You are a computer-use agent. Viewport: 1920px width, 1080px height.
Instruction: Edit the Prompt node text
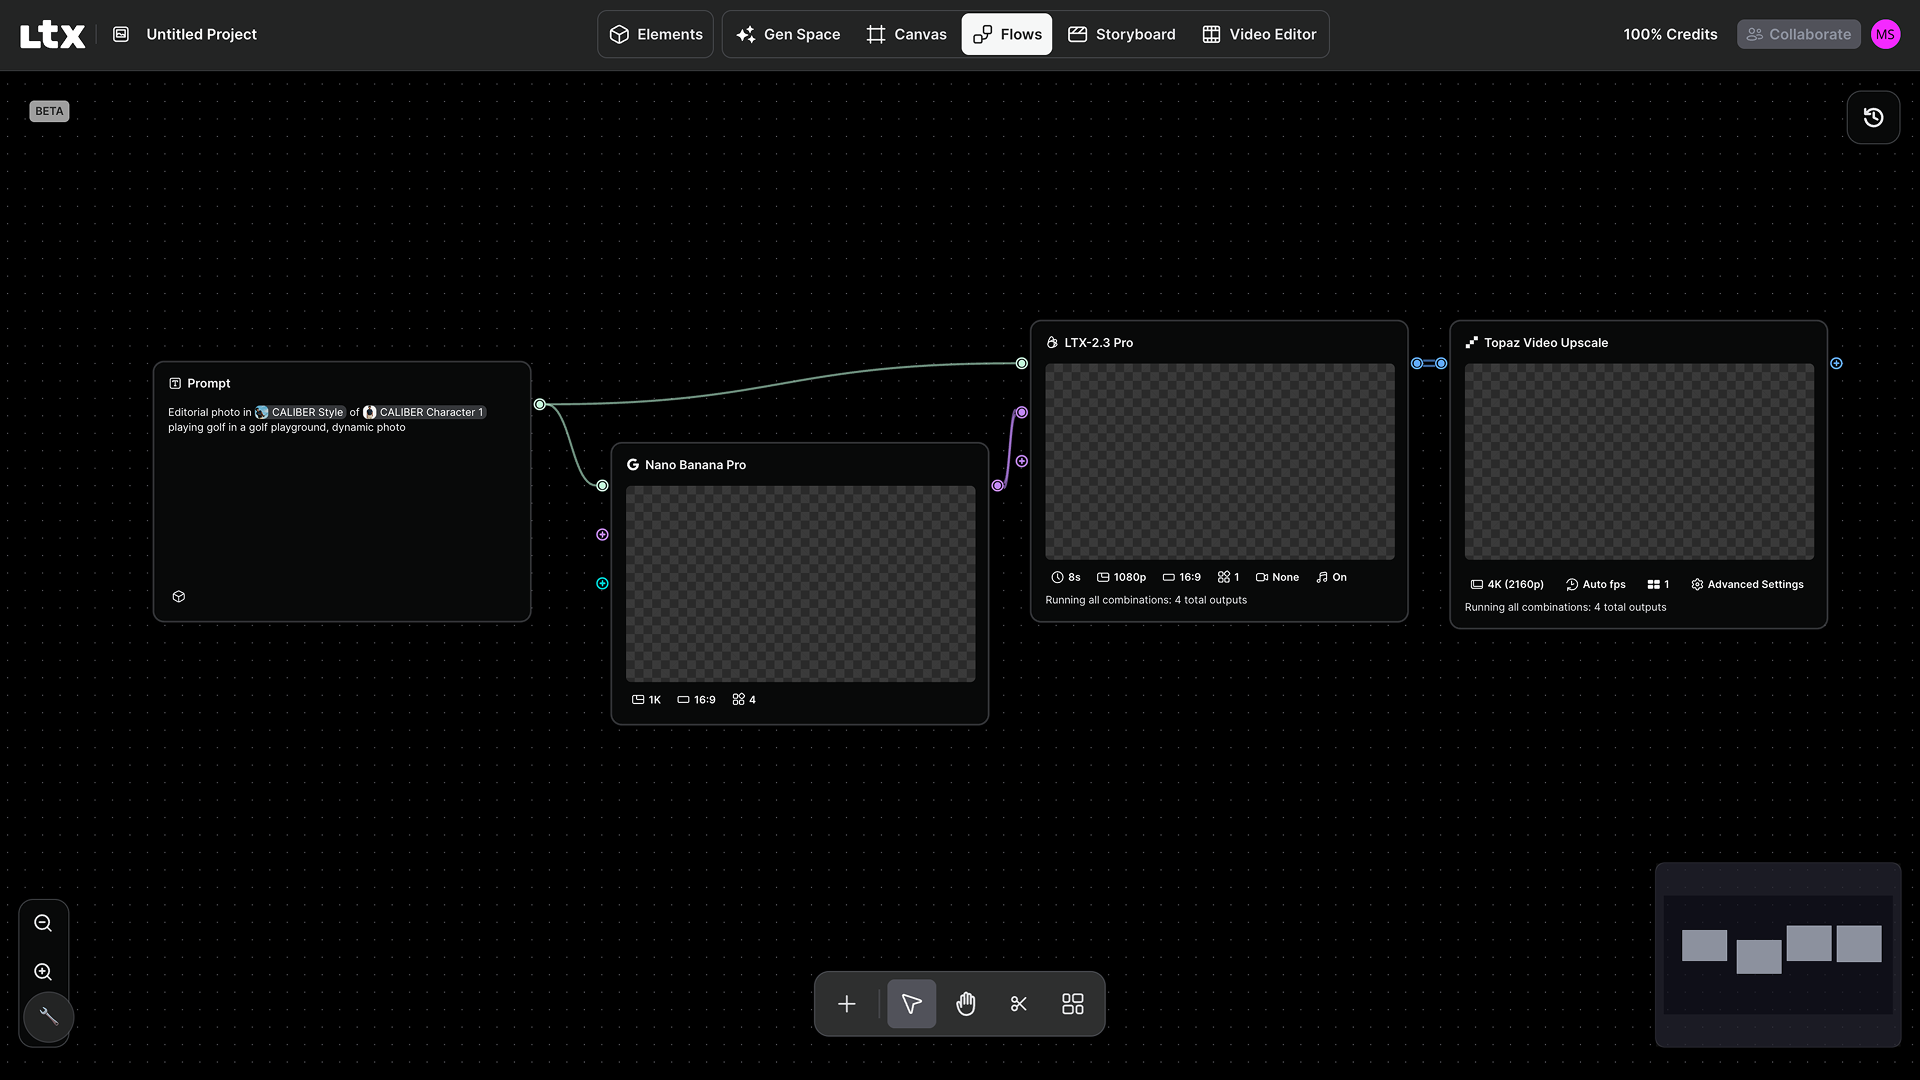coord(327,420)
